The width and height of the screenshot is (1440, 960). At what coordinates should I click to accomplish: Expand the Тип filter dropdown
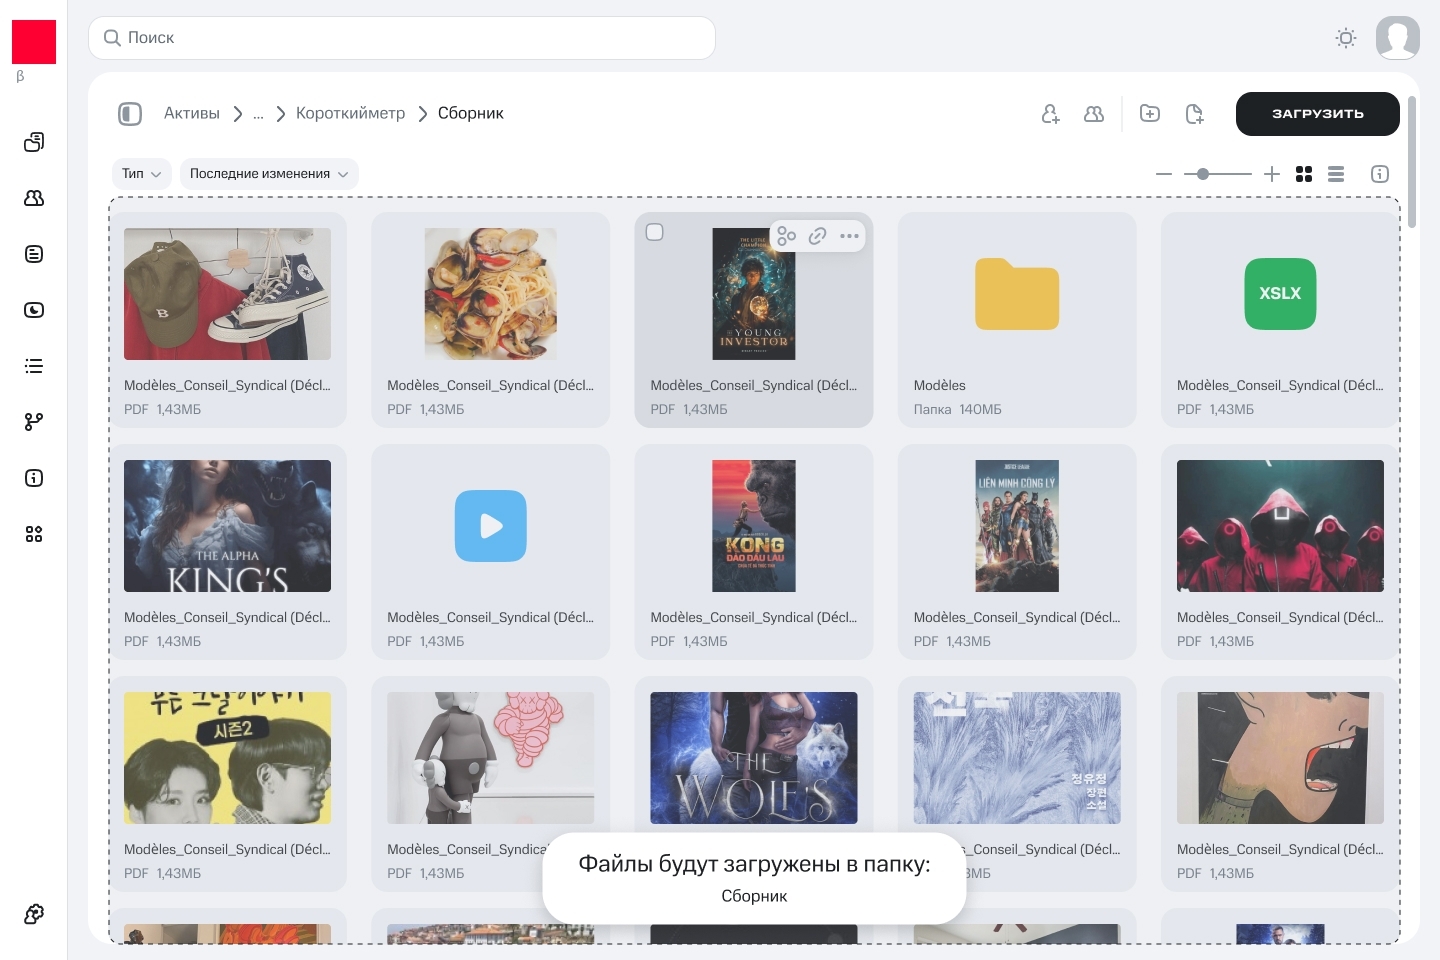click(x=141, y=174)
